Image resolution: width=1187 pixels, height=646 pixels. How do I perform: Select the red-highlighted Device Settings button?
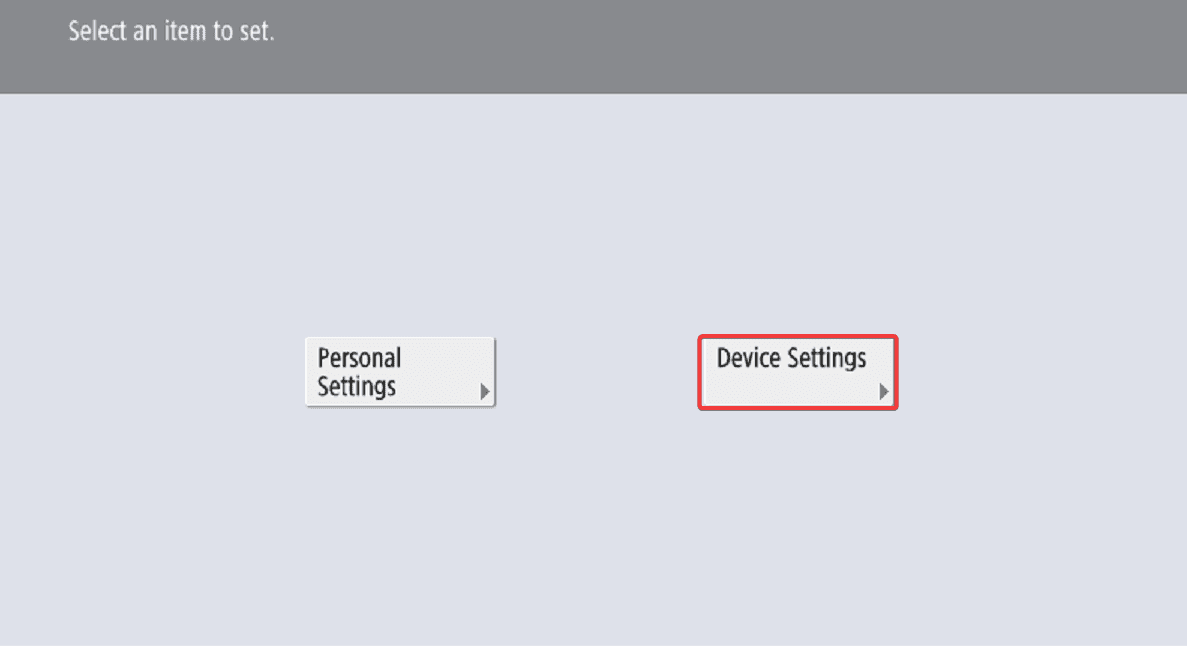click(x=798, y=373)
